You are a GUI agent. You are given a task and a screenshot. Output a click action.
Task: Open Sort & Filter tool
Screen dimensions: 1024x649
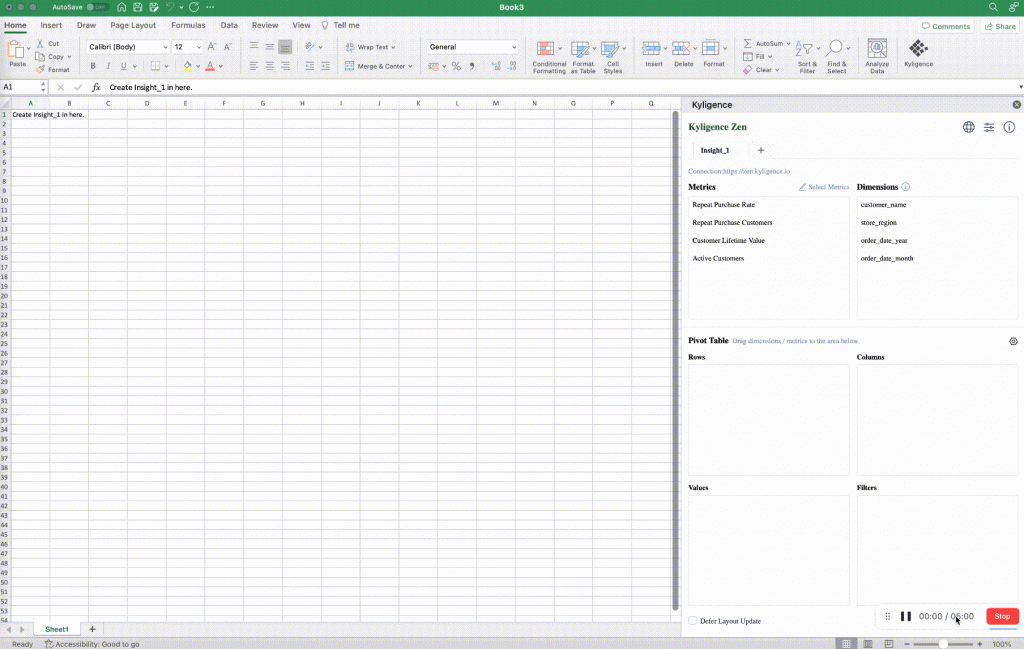click(x=807, y=57)
